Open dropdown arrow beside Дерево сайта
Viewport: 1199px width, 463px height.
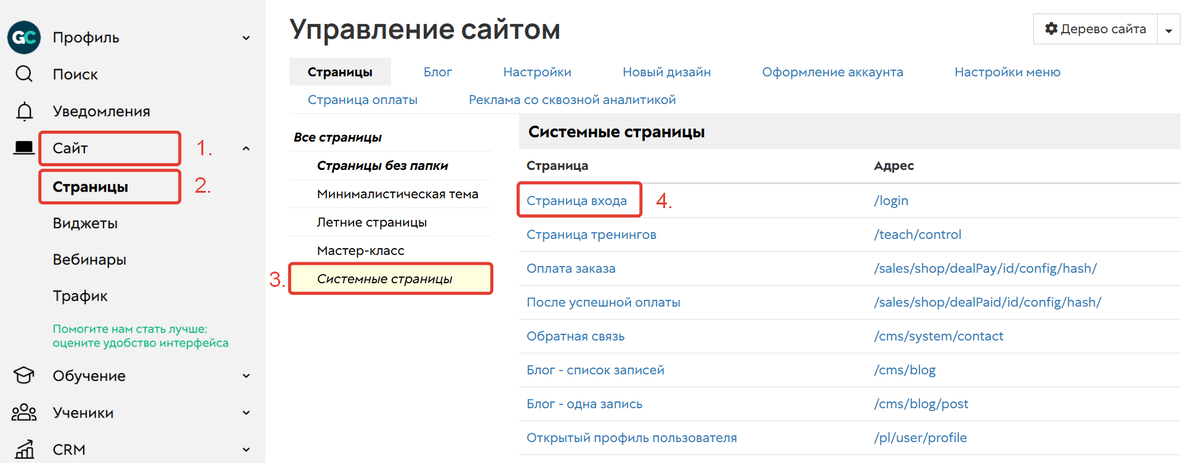click(1168, 30)
